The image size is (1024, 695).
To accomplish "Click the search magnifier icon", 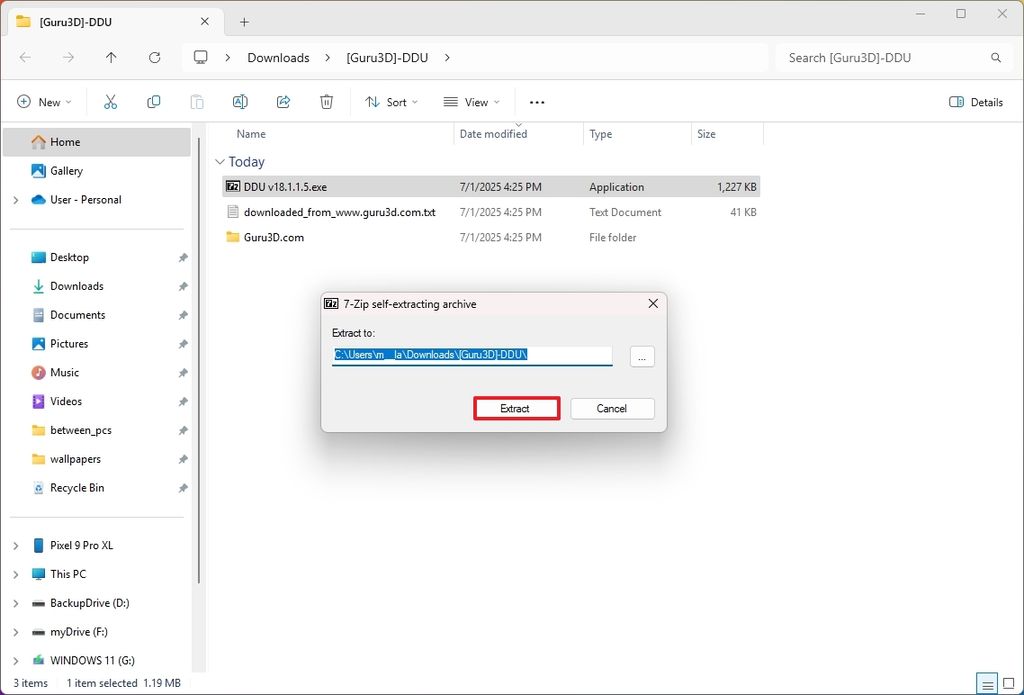I will [x=996, y=57].
